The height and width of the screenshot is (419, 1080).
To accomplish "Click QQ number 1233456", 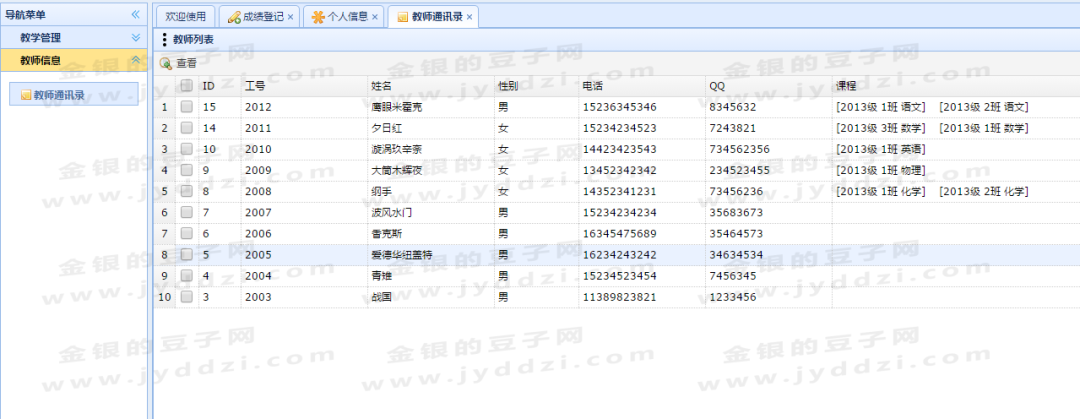I will 733,297.
